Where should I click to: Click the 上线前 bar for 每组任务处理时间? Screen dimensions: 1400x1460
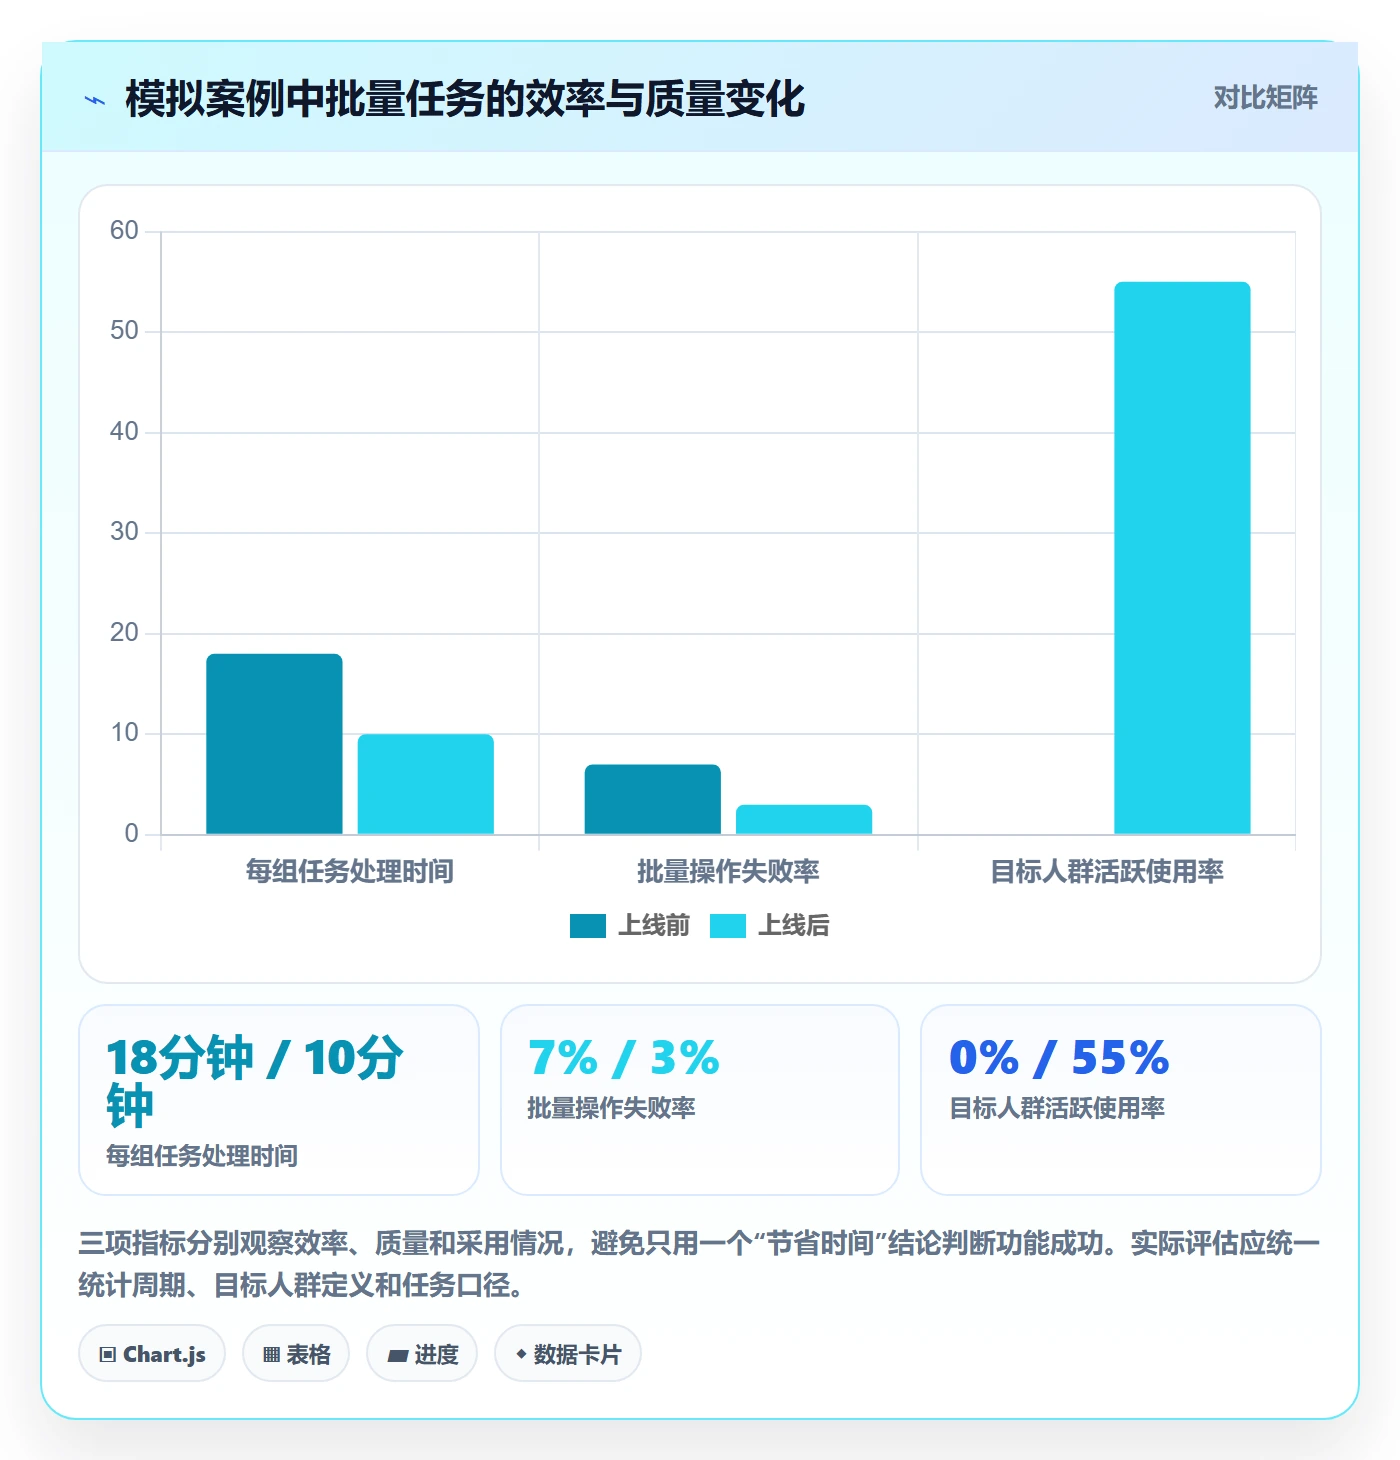click(x=274, y=744)
